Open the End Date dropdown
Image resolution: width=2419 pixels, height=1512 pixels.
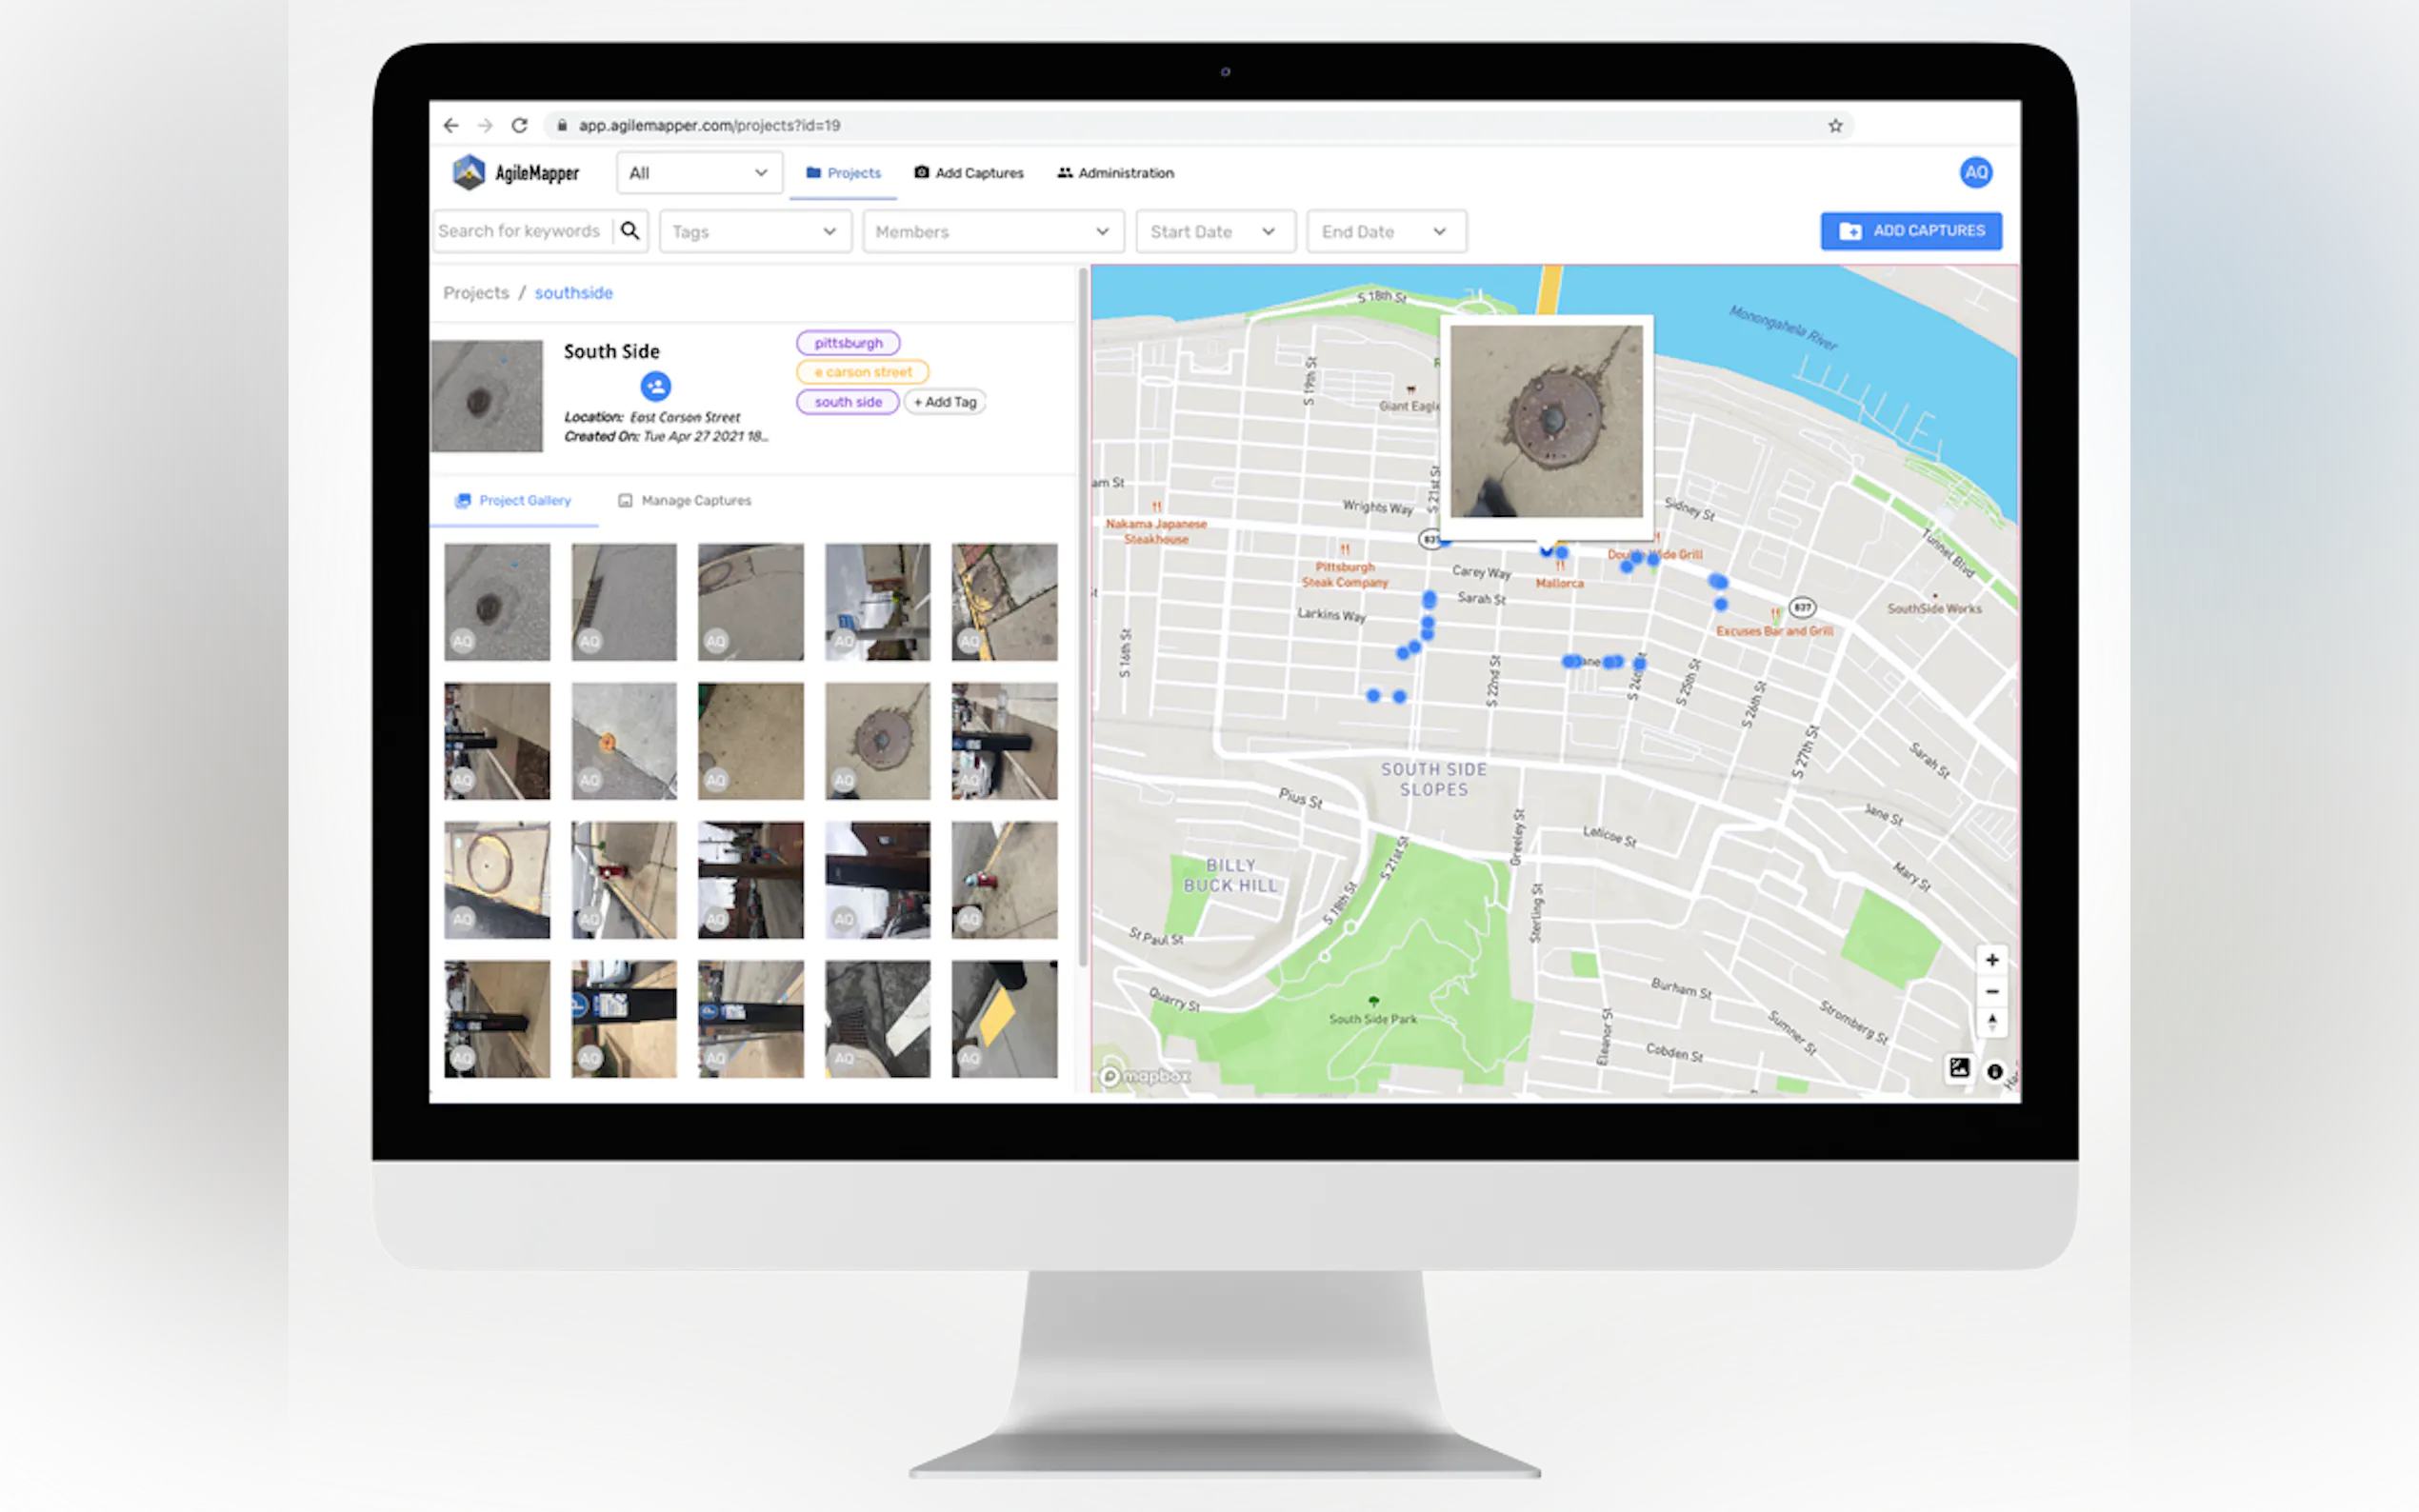coord(1385,232)
